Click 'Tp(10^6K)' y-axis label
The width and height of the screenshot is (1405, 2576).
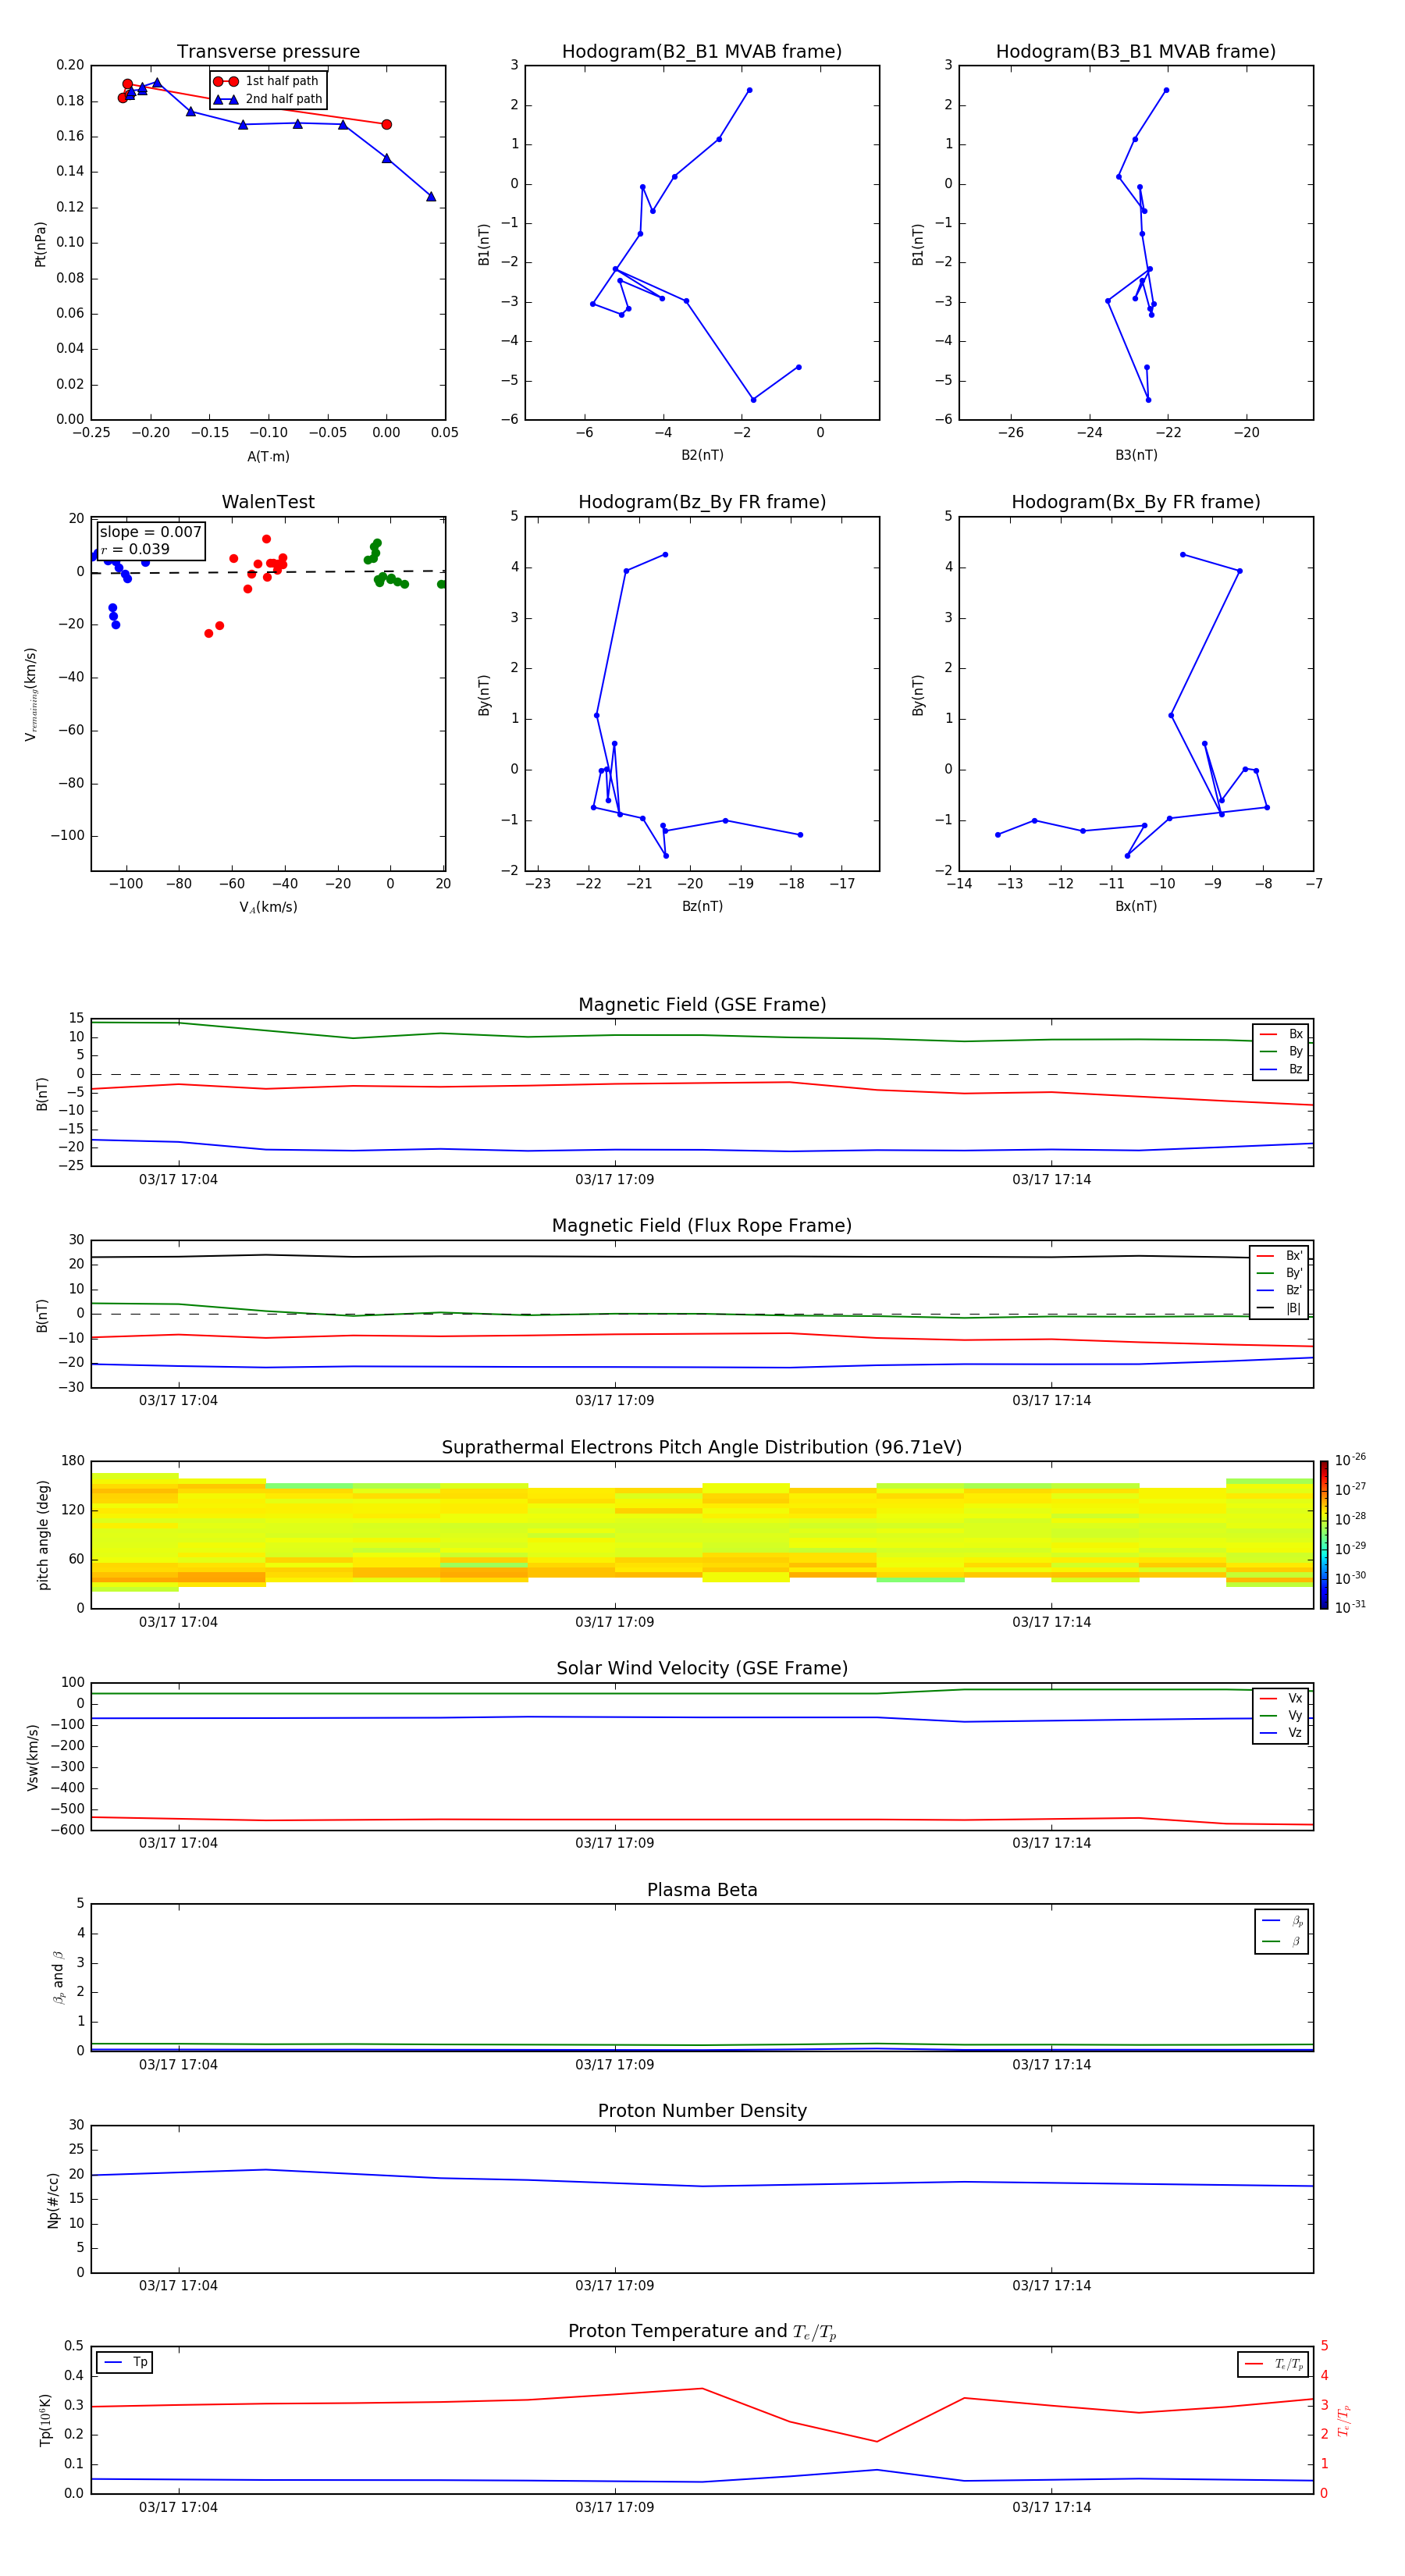tap(45, 2420)
